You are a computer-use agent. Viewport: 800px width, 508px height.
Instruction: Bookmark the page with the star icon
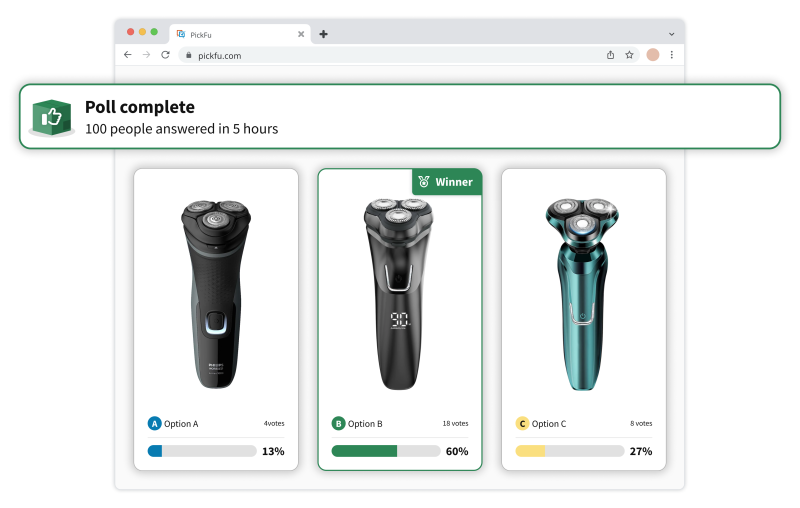(x=630, y=55)
